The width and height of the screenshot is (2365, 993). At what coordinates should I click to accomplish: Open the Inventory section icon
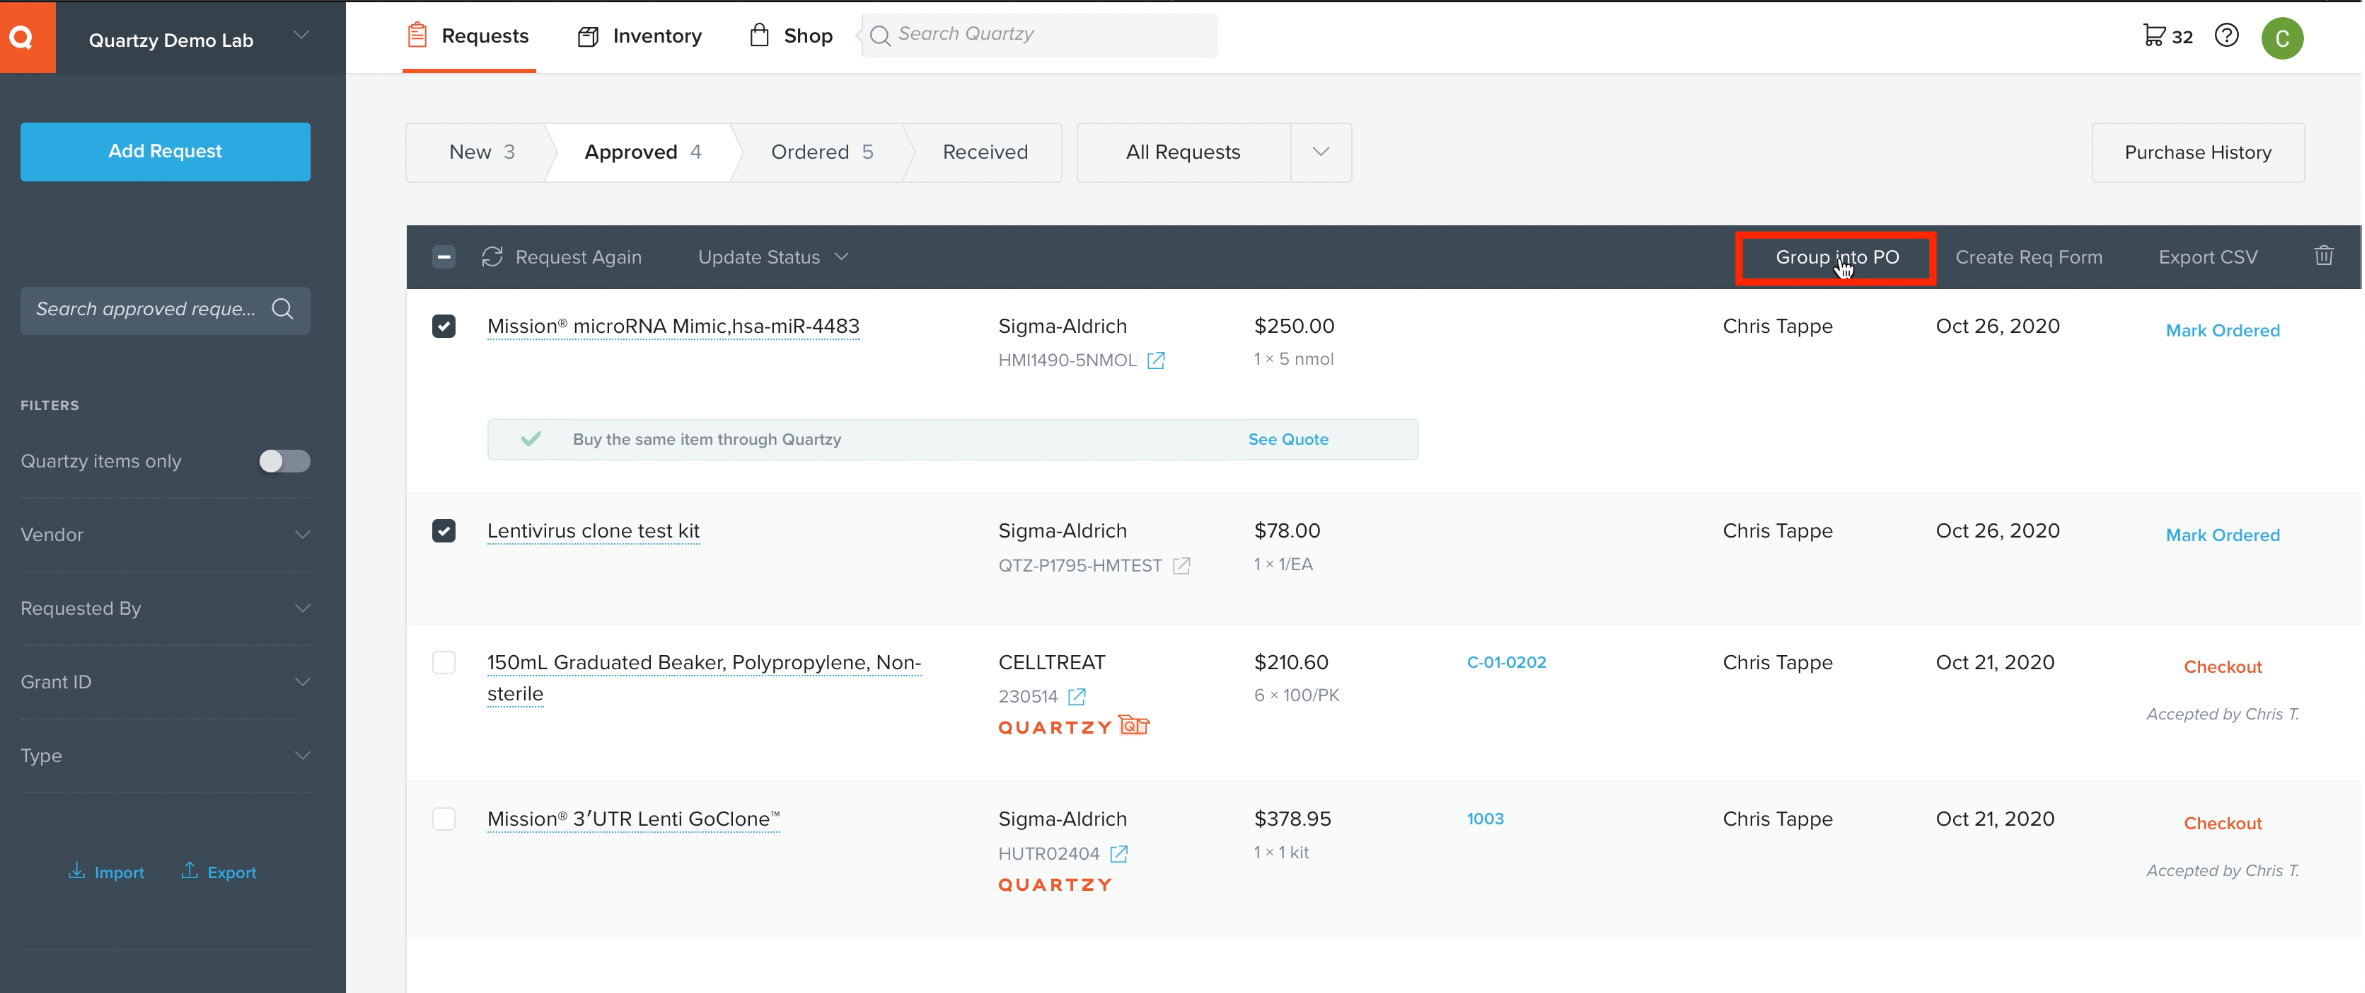click(590, 34)
